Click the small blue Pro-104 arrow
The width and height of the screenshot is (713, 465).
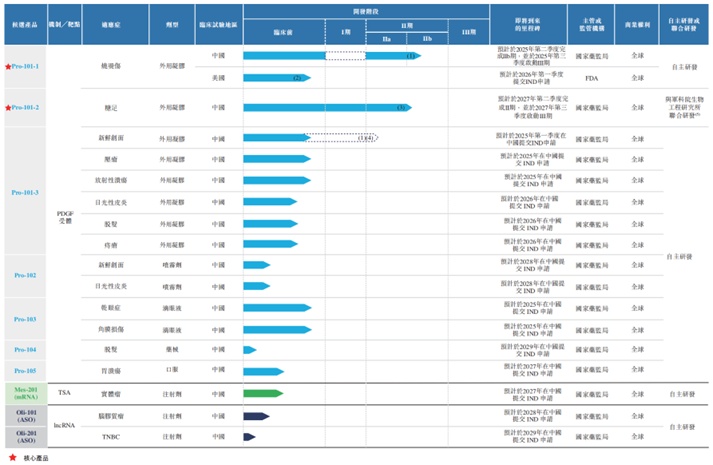tap(250, 350)
